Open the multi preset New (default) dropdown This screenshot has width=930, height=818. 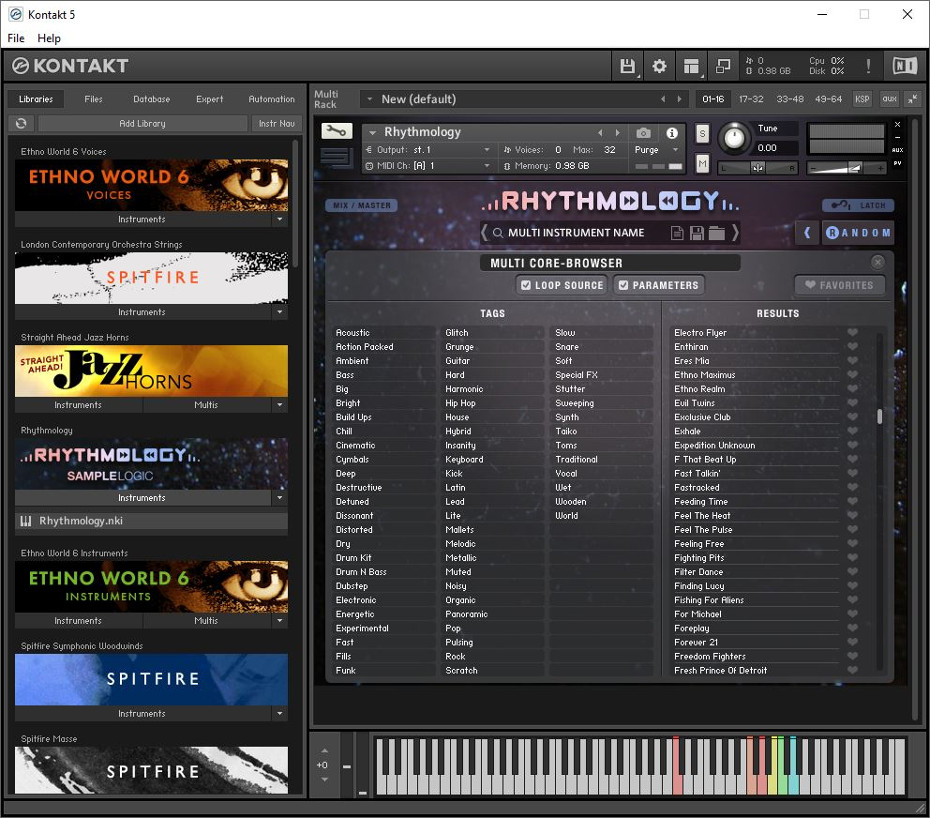[370, 99]
